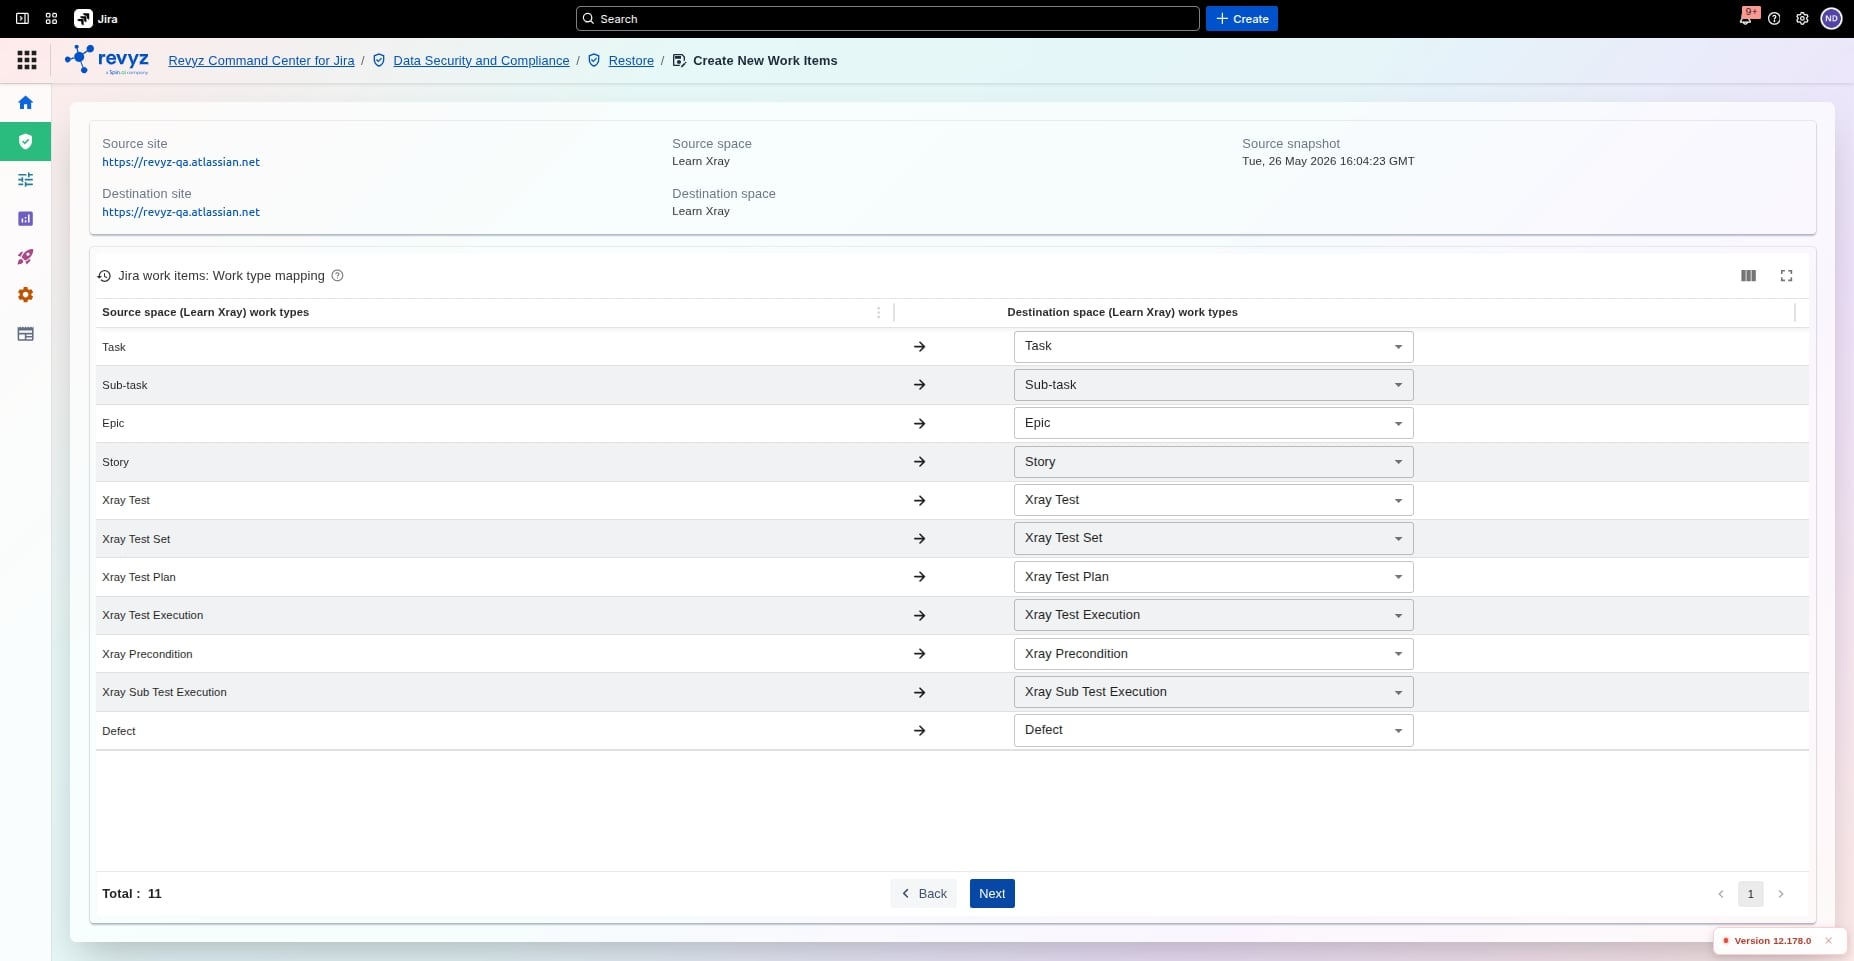Click the source snapshot date text
Viewport: 1854px width, 961px height.
pos(1328,161)
